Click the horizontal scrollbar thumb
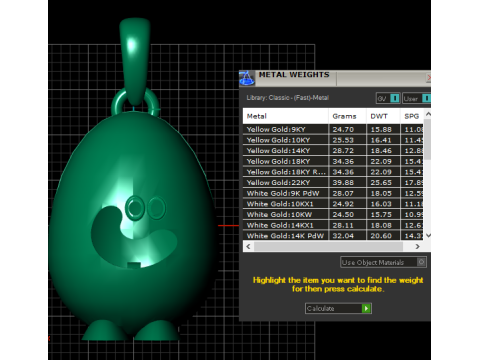The height and width of the screenshot is (360, 480). (328, 246)
